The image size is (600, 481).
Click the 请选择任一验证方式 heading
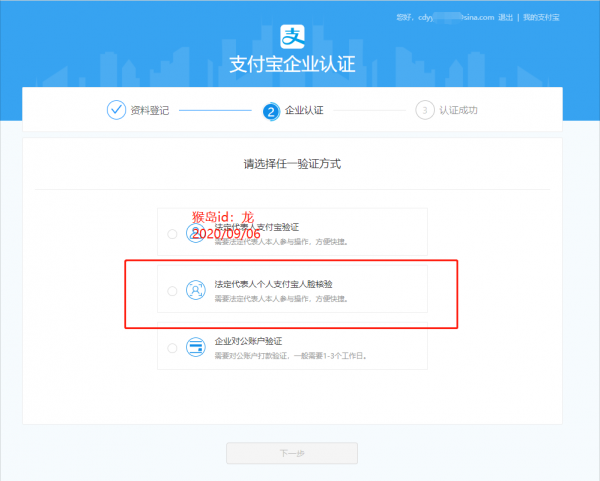click(x=292, y=164)
